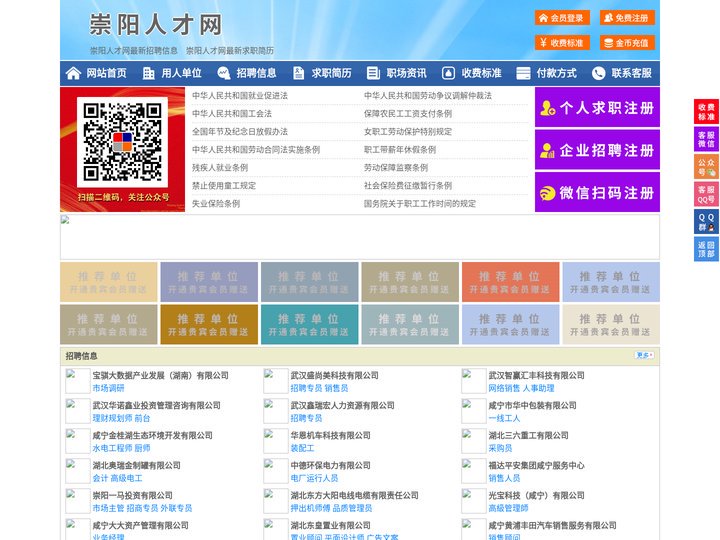Click the logo image beside 湖北奥瑞金制罐有限公司

(x=77, y=471)
